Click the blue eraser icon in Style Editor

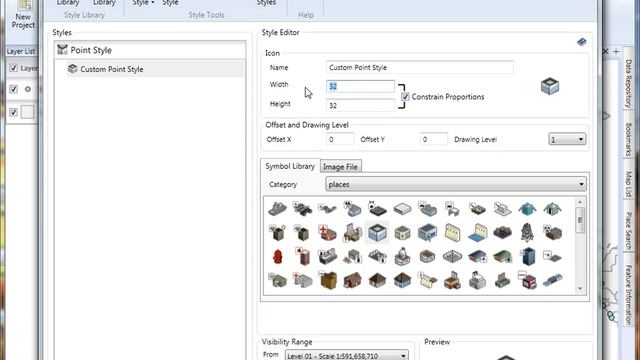[x=582, y=42]
